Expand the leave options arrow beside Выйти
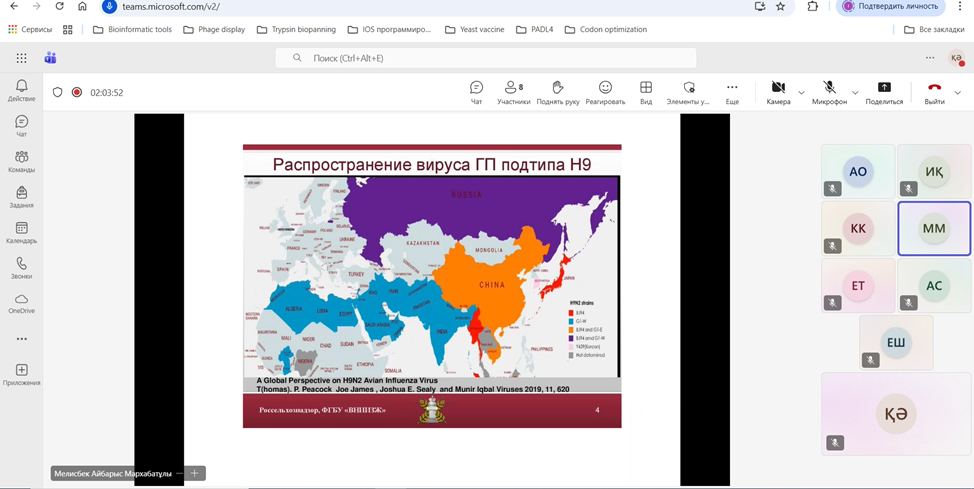Image resolution: width=974 pixels, height=489 pixels. [x=958, y=93]
